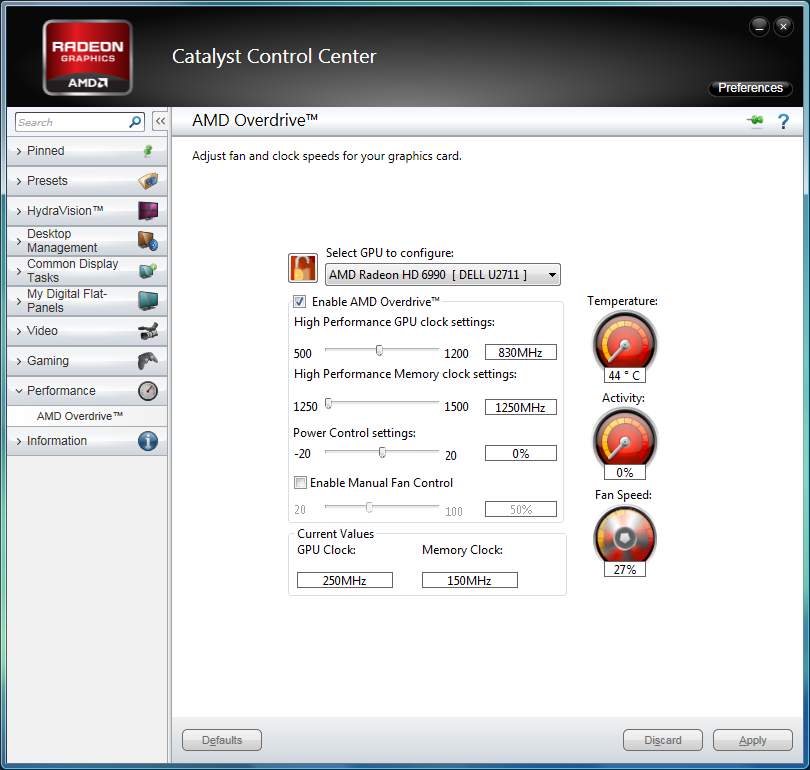Click the 0% activity reading below the gauge

(625, 473)
